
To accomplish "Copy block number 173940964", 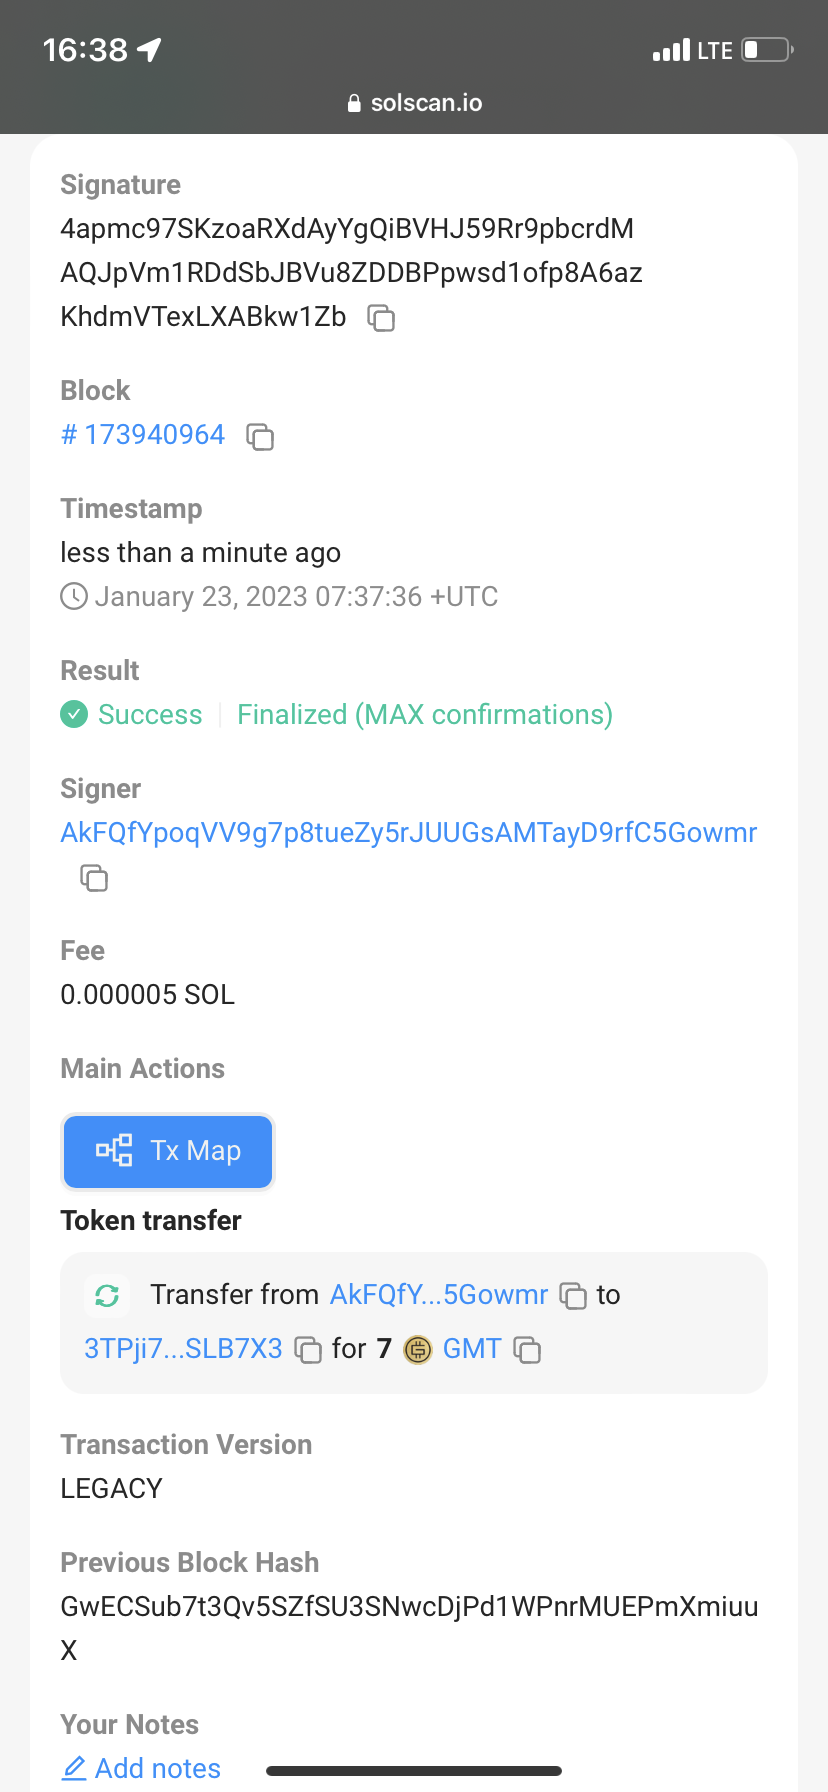I will 260,436.
